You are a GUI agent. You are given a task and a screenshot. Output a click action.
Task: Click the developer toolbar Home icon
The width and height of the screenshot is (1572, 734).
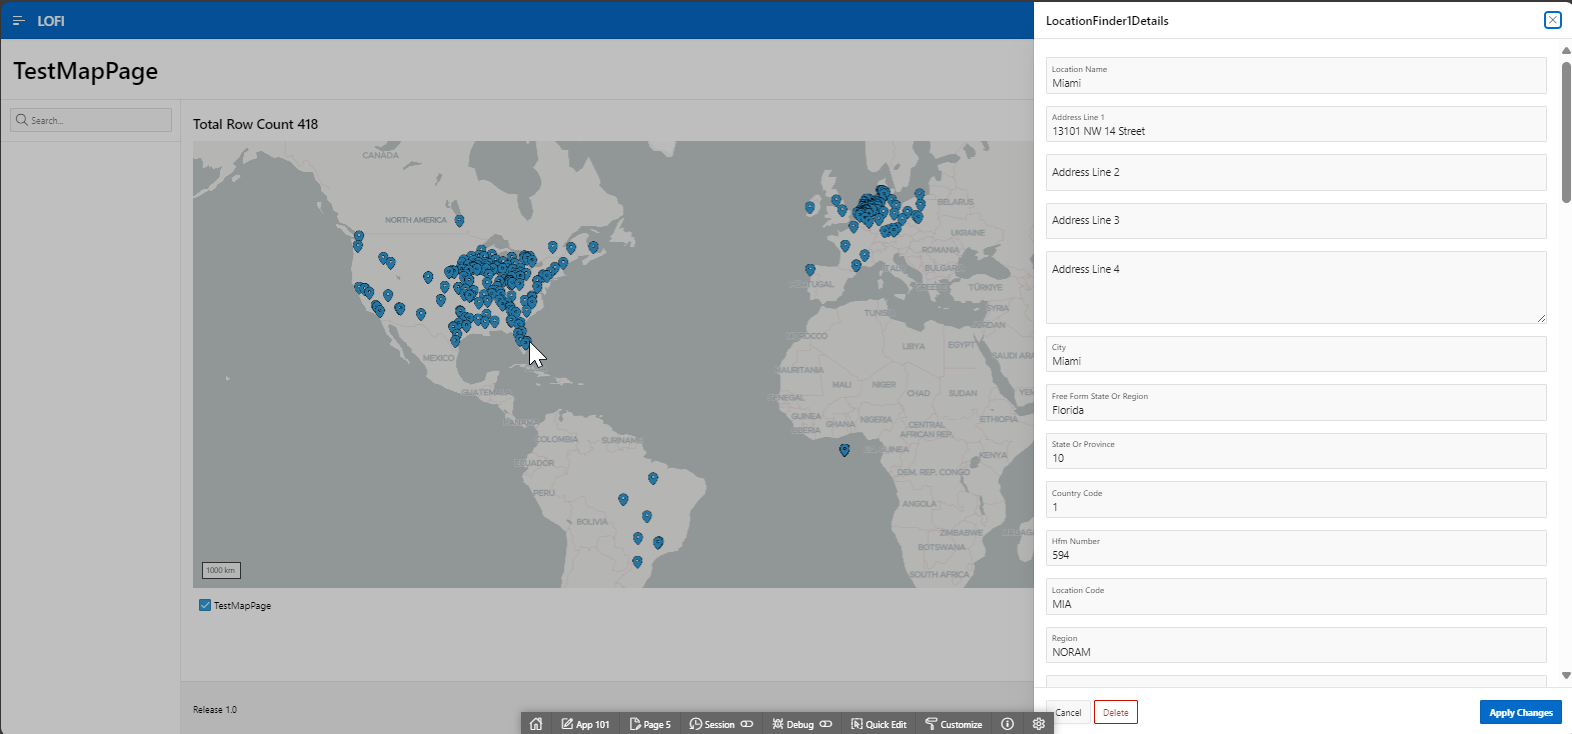(x=536, y=724)
